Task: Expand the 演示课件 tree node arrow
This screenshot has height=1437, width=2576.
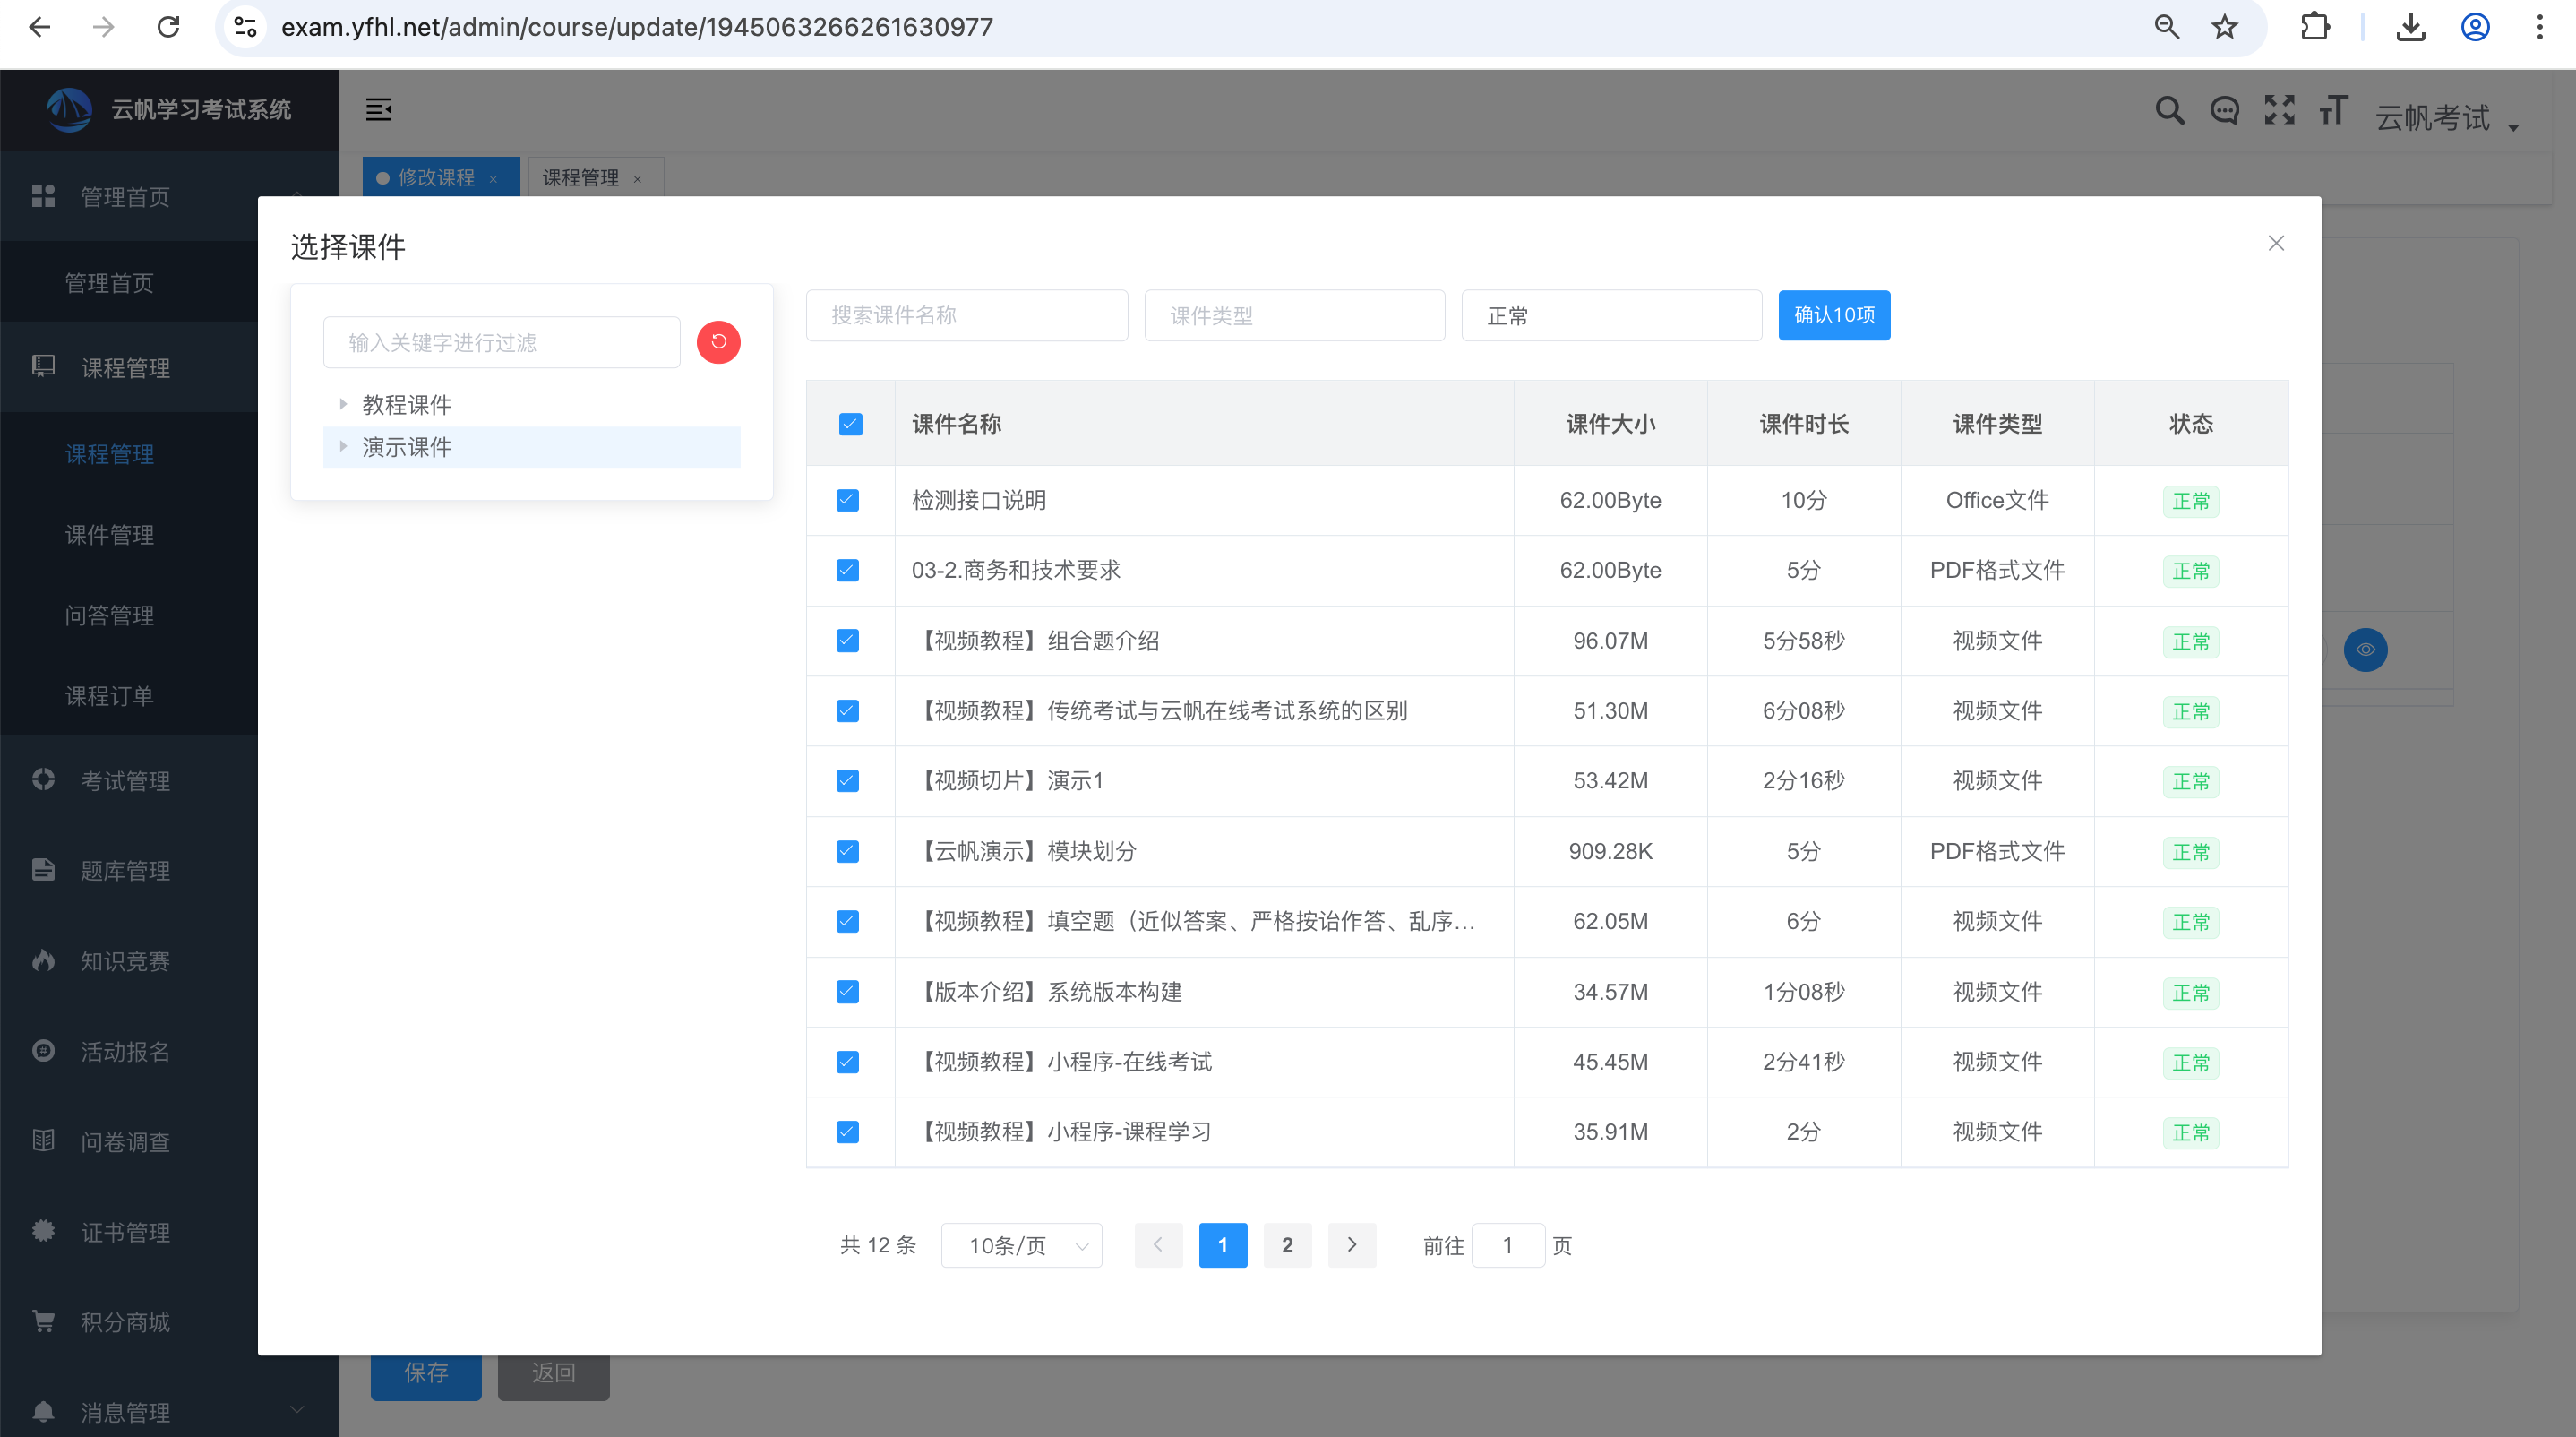Action: point(343,446)
